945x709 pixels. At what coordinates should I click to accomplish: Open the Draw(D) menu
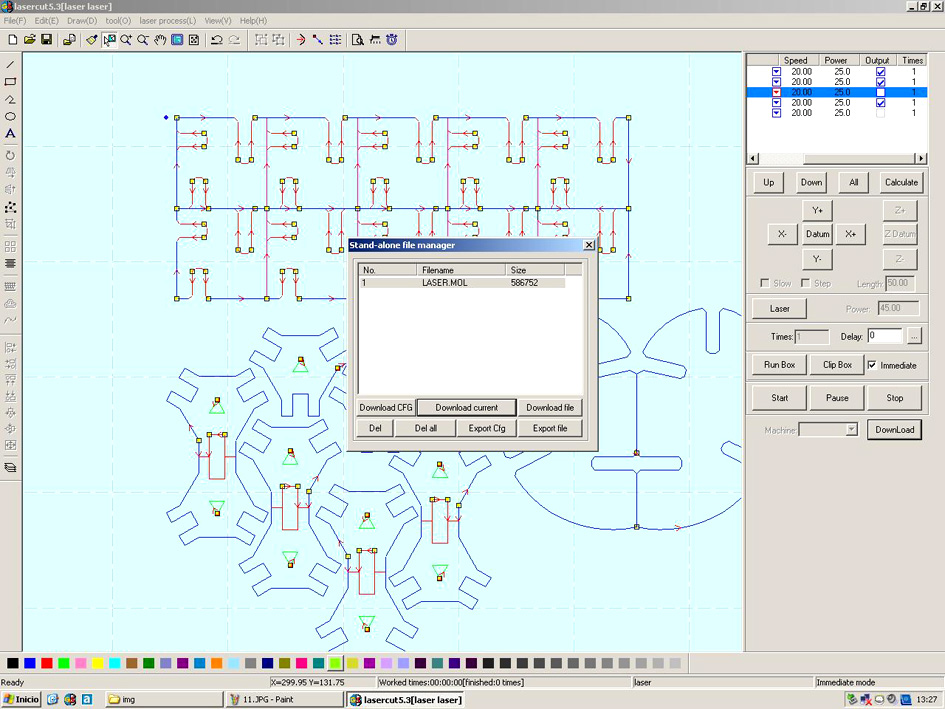pyautogui.click(x=82, y=20)
